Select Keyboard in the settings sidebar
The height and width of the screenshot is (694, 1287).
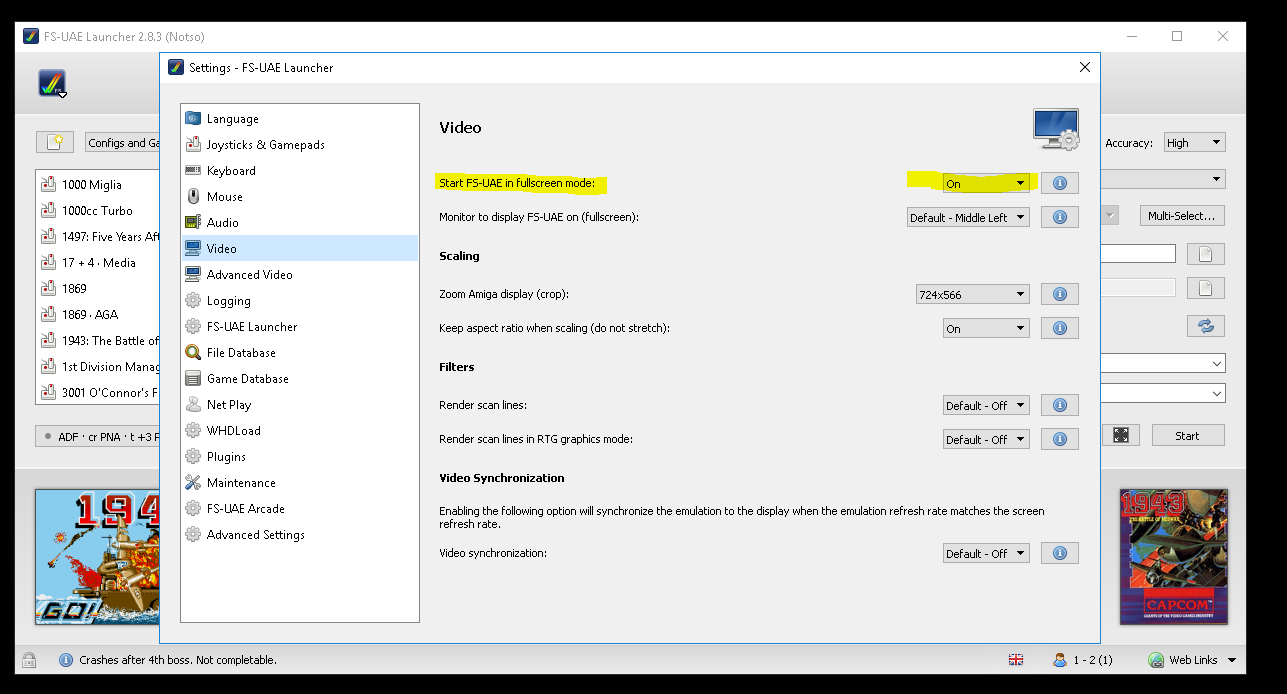[299, 171]
